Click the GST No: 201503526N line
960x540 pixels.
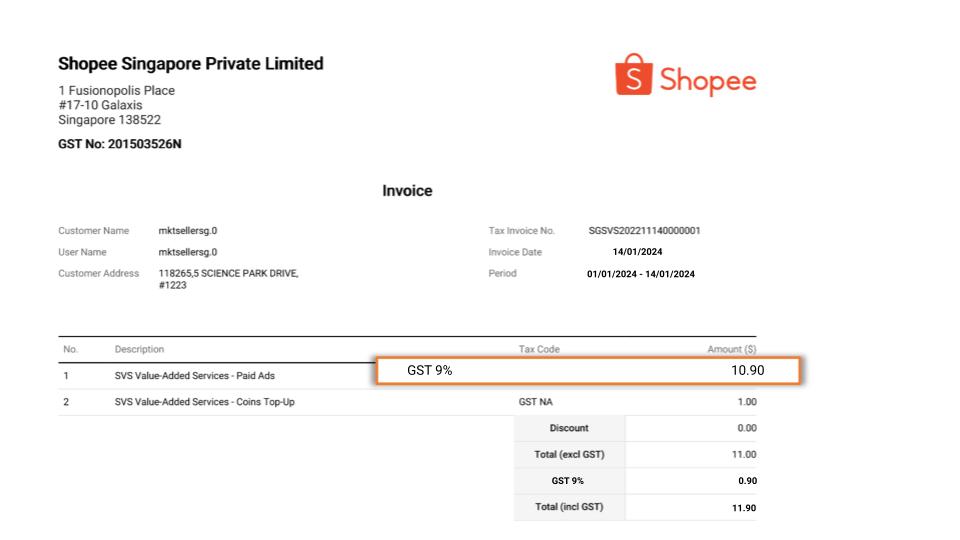120,144
